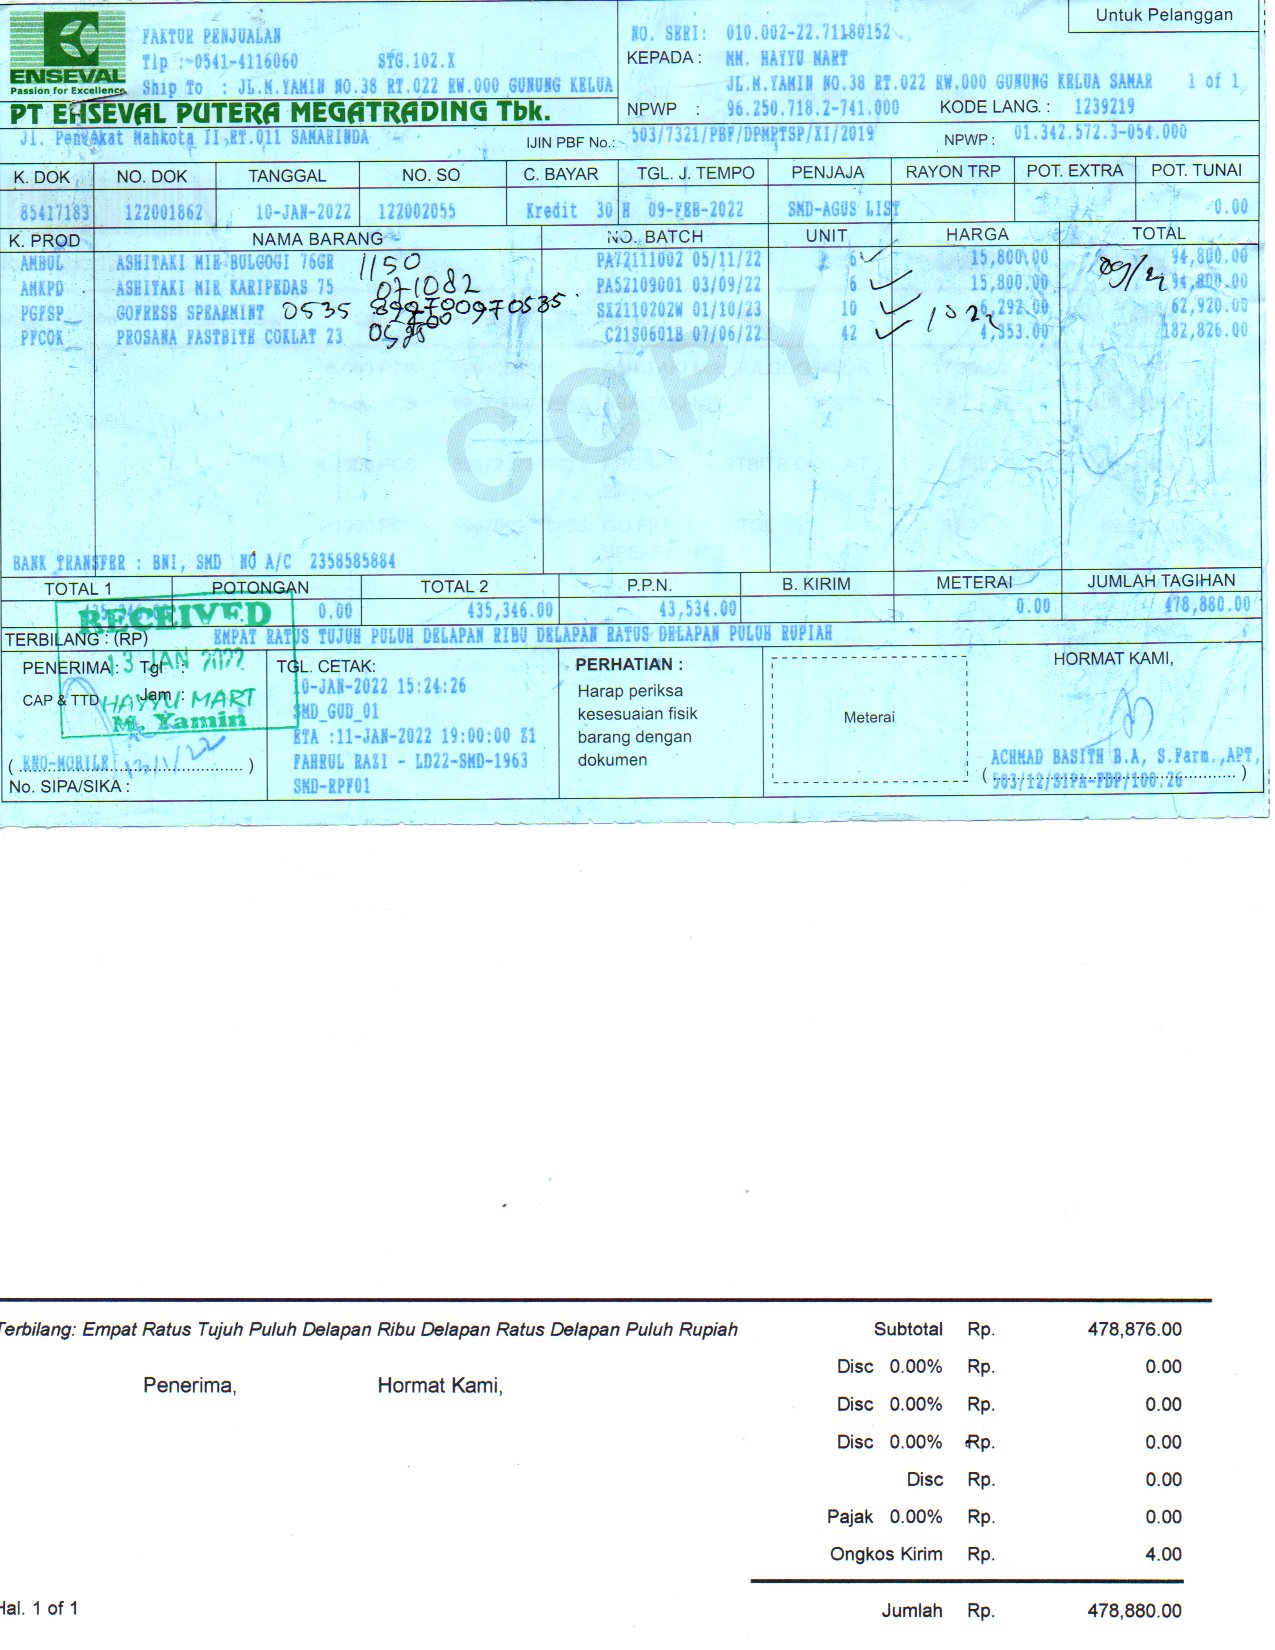Viewport: 1275px width, 1650px height.
Task: Select the Prosana Fastbite Coklat row
Action: pos(230,337)
